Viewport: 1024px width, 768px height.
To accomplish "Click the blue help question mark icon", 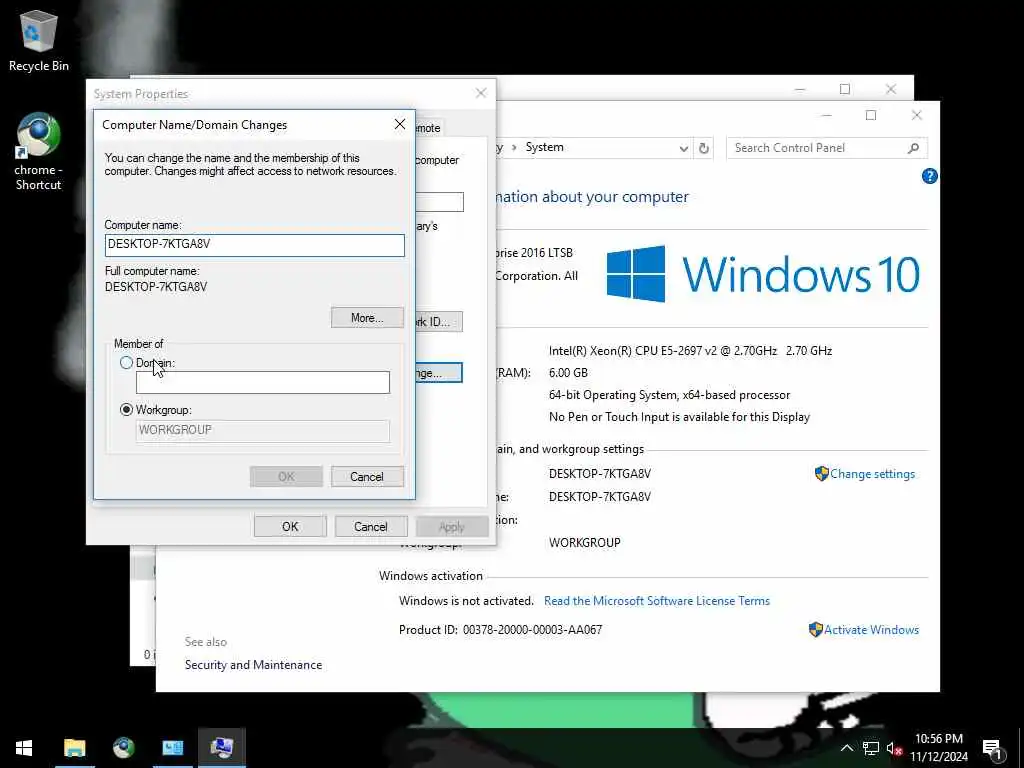I will [x=929, y=176].
